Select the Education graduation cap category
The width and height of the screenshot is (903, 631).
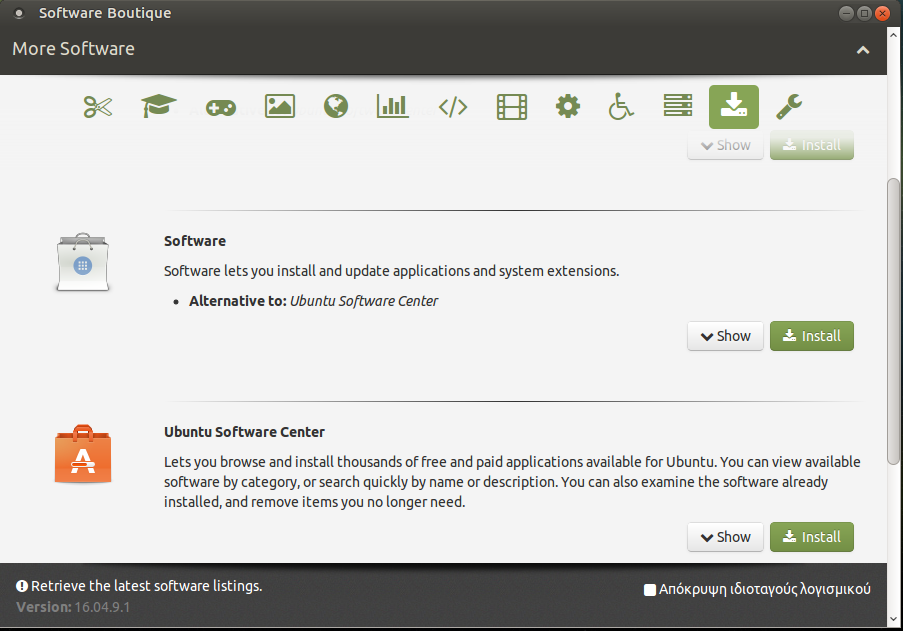[158, 106]
